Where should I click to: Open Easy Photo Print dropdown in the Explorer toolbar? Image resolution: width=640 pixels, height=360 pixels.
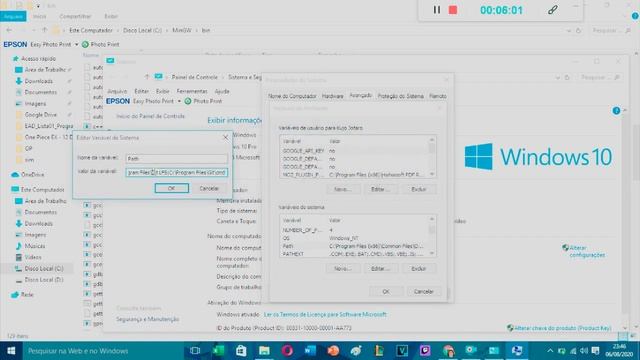point(76,44)
